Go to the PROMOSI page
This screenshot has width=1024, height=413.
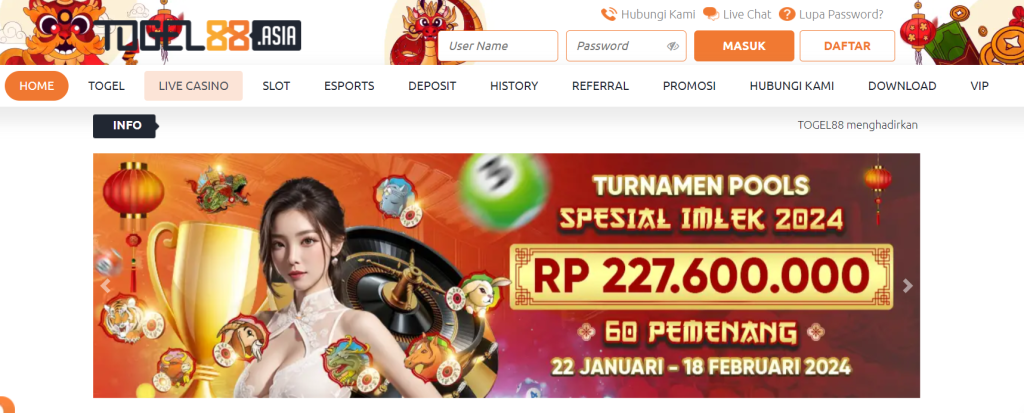point(689,86)
